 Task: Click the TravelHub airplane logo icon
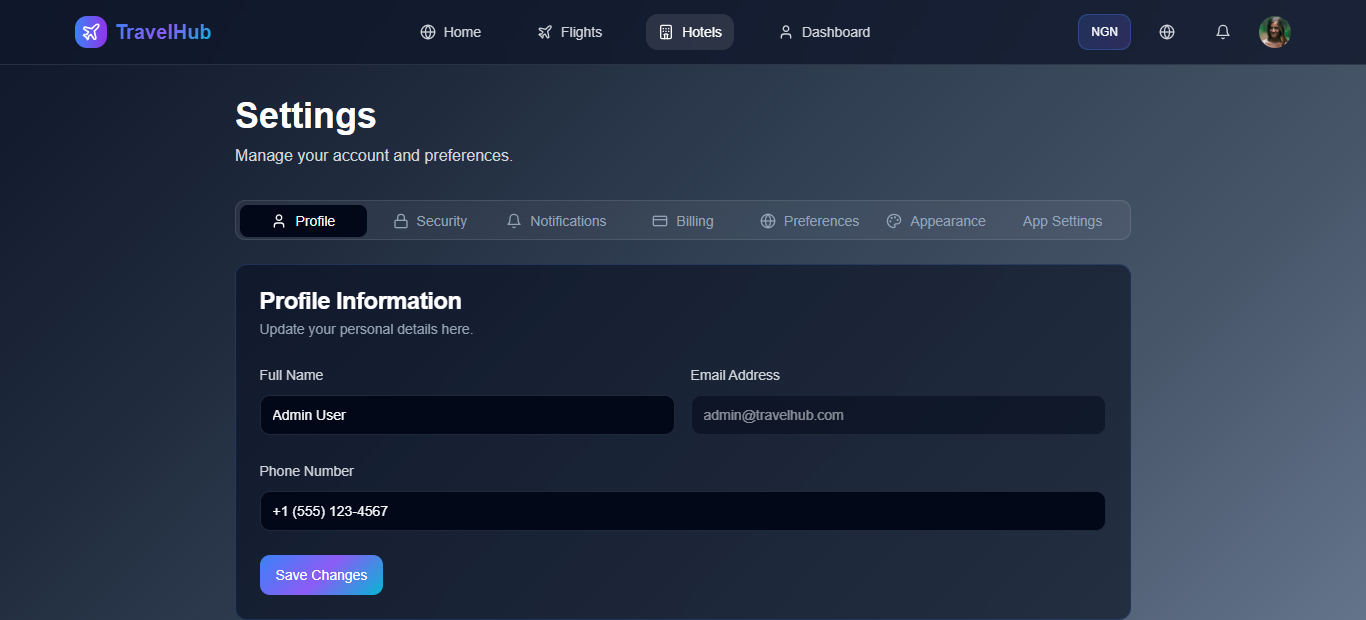tap(91, 32)
